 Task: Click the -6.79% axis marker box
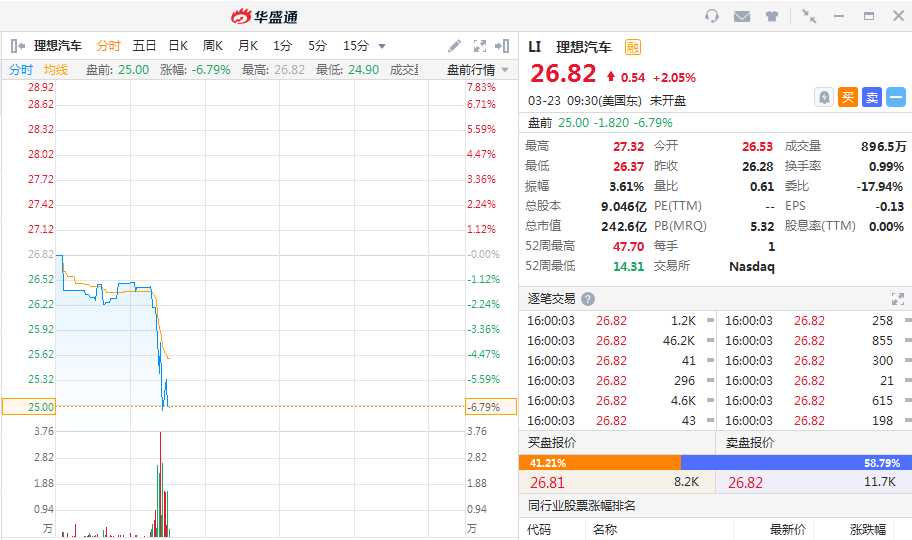click(491, 407)
